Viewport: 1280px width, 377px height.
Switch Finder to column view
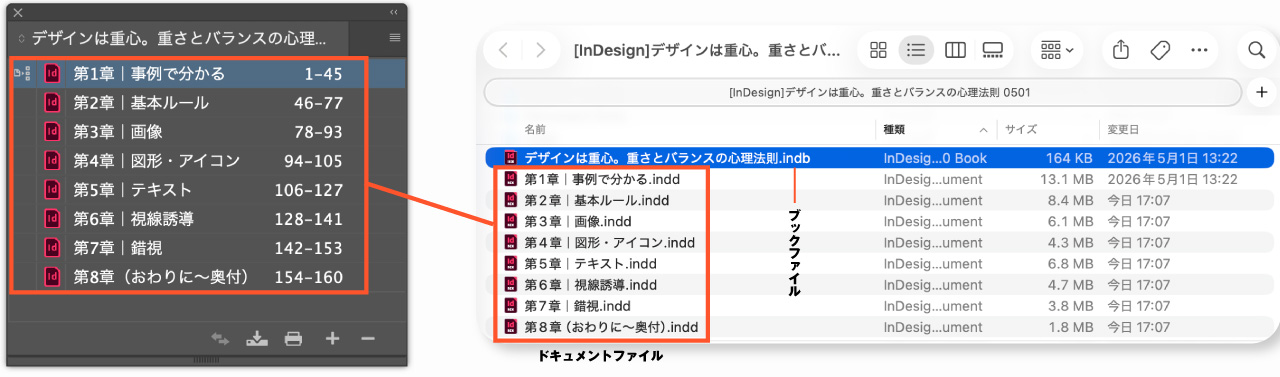pos(955,50)
